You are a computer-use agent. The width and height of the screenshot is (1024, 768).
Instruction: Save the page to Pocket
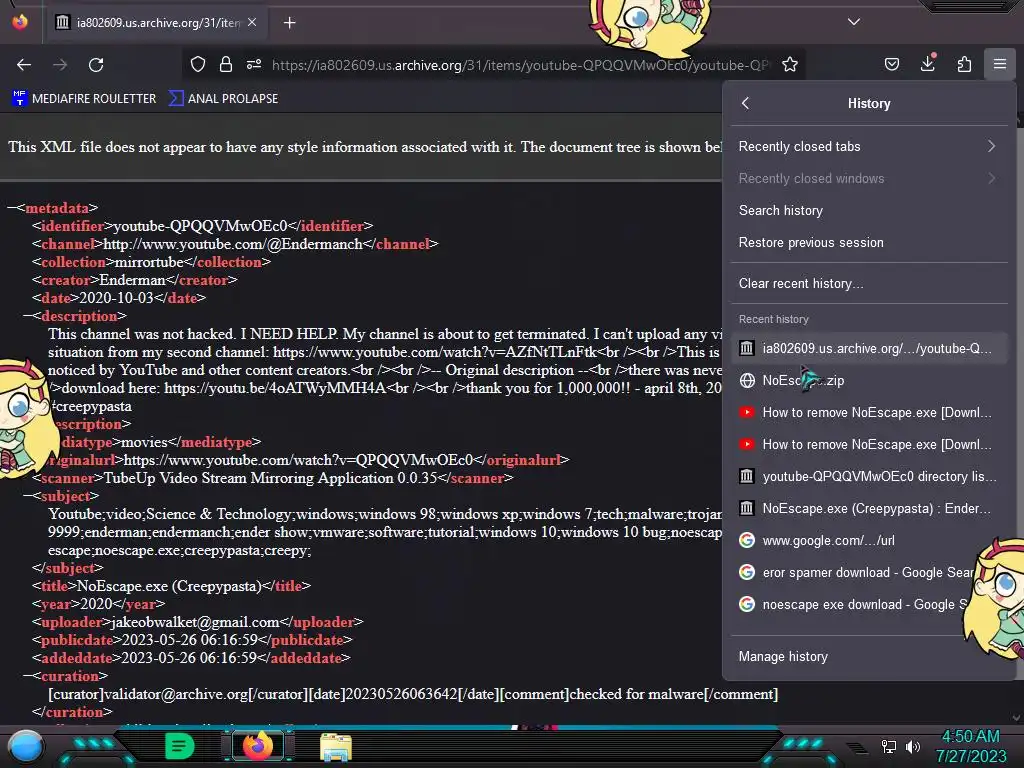tap(891, 64)
